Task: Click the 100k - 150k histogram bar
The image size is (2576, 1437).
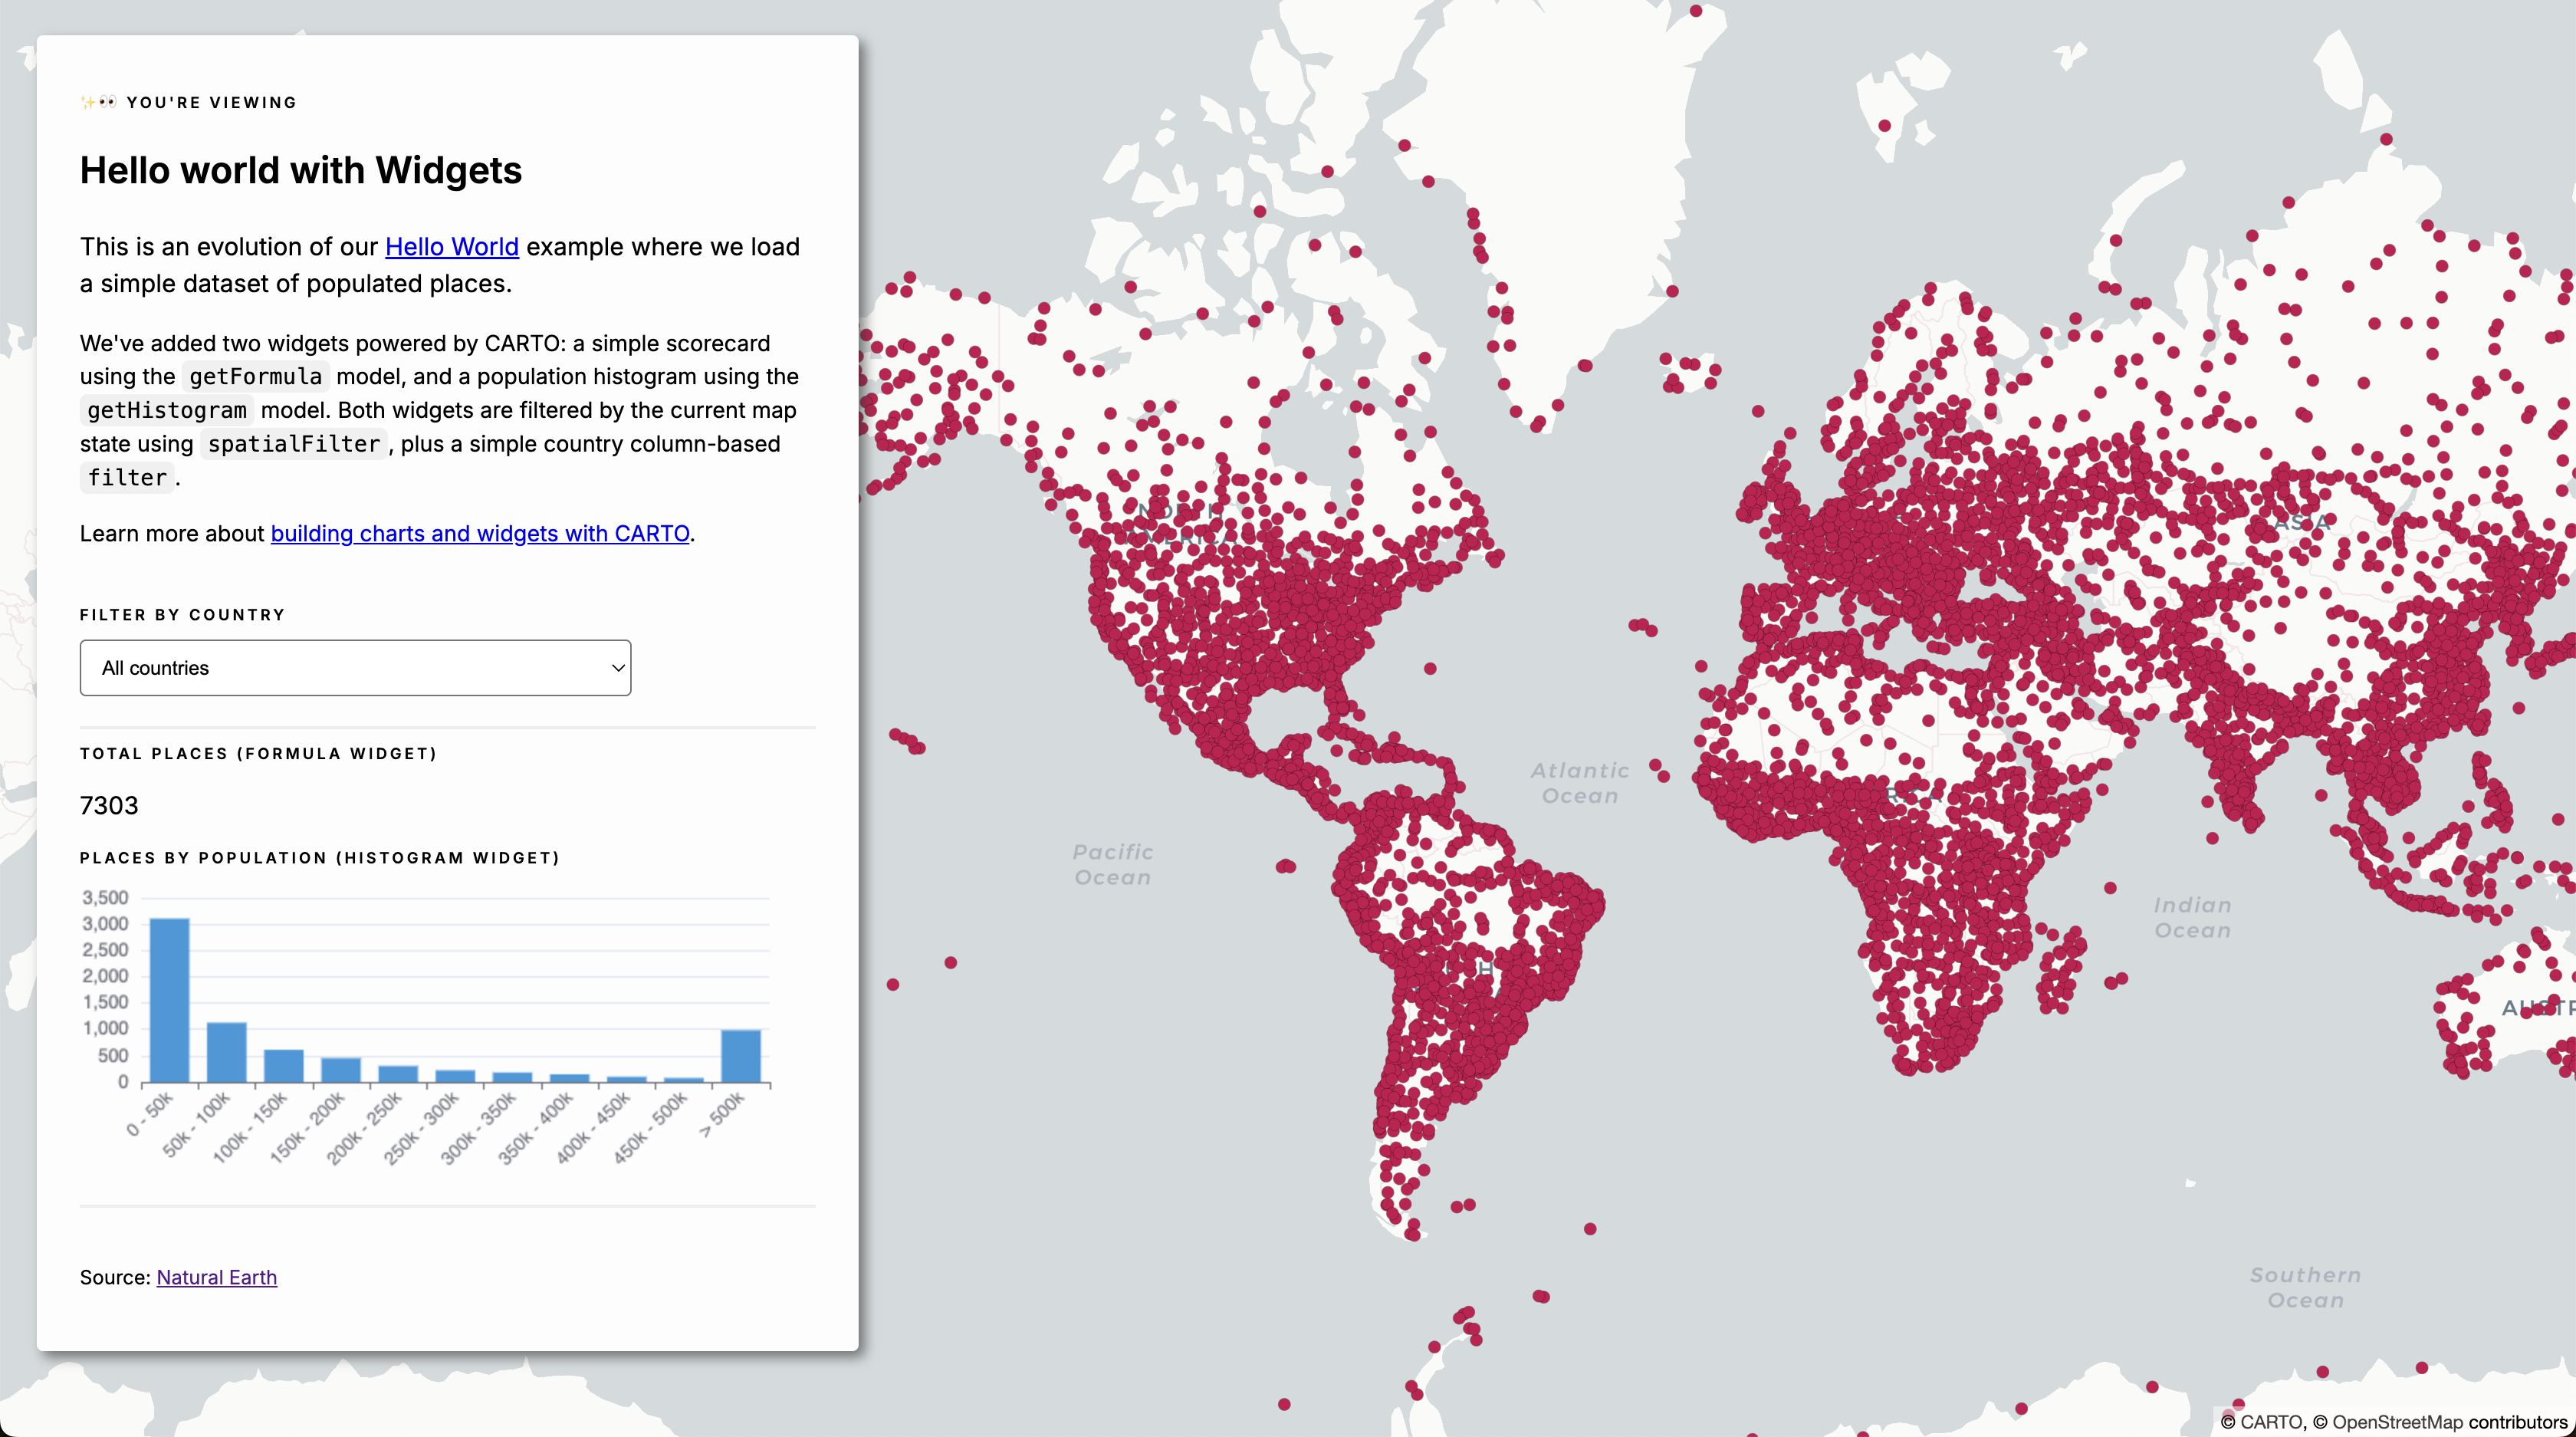Action: pyautogui.click(x=284, y=1065)
